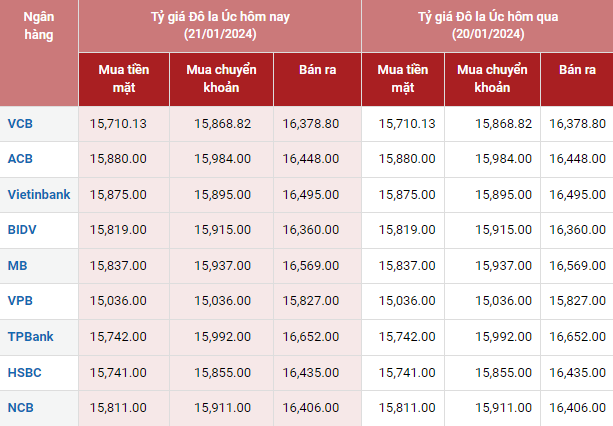Select the NCB bank link
The height and width of the screenshot is (426, 613).
coord(20,408)
